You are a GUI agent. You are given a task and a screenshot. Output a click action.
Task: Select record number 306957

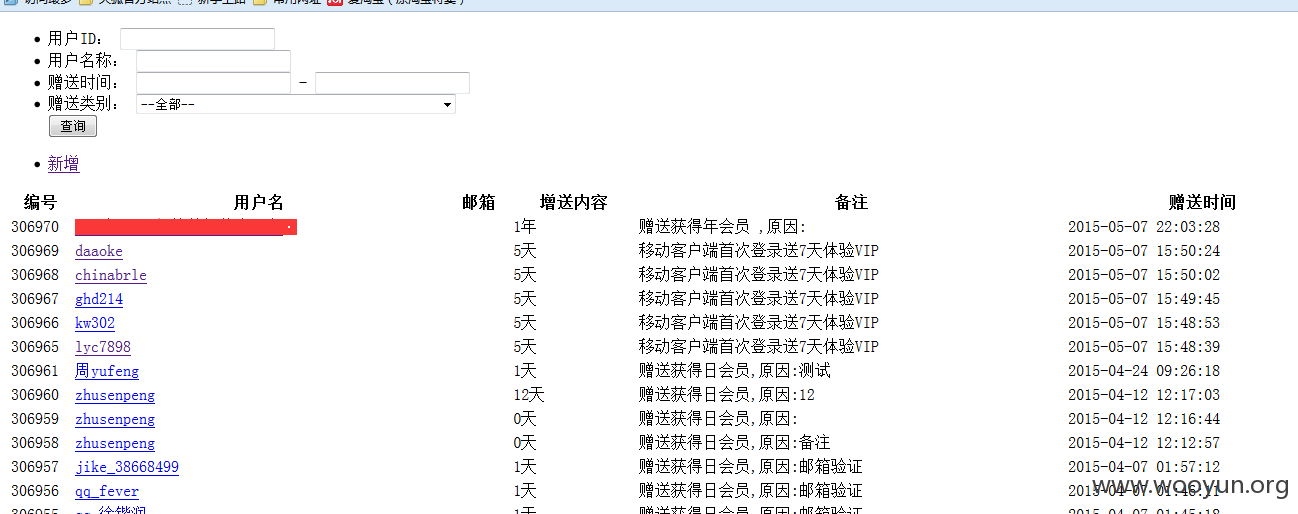click(35, 467)
